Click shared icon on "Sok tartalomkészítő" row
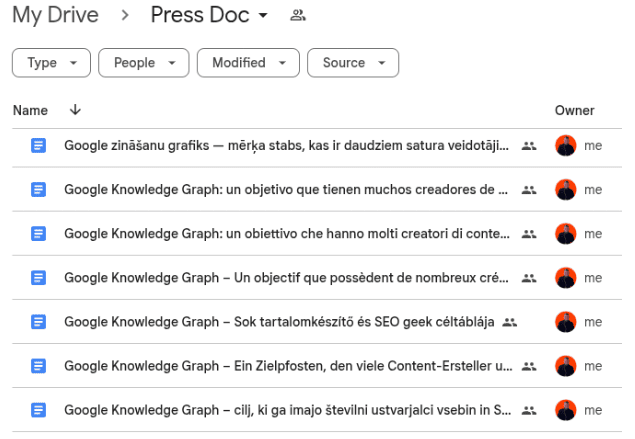Image resolution: width=635 pixels, height=439 pixels. click(x=509, y=322)
